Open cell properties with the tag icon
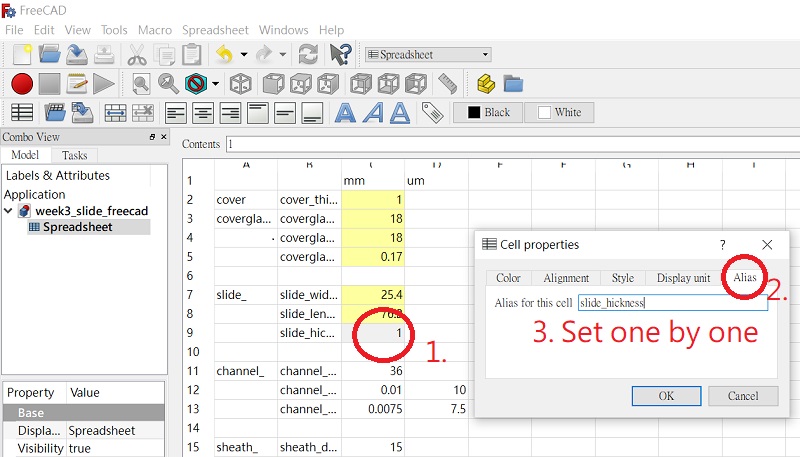 [x=432, y=113]
